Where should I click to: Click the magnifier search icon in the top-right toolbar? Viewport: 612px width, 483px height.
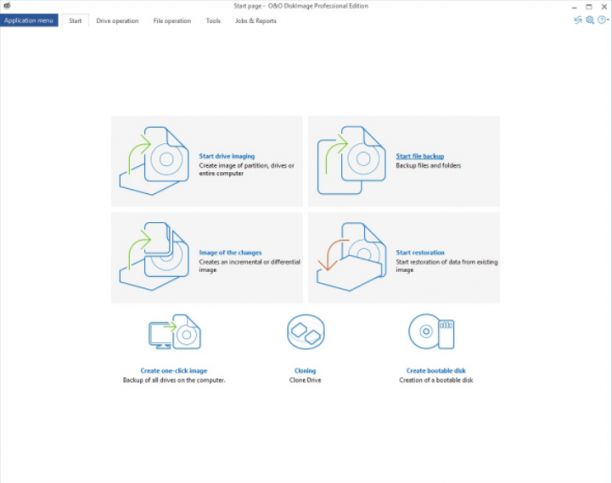tap(590, 20)
